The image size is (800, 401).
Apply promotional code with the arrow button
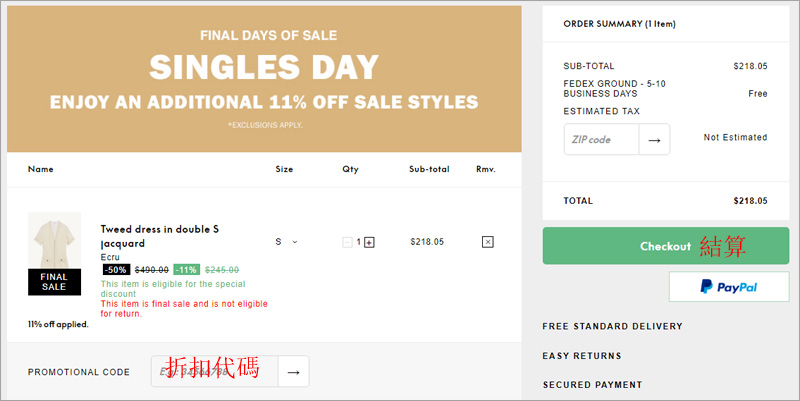pos(293,372)
